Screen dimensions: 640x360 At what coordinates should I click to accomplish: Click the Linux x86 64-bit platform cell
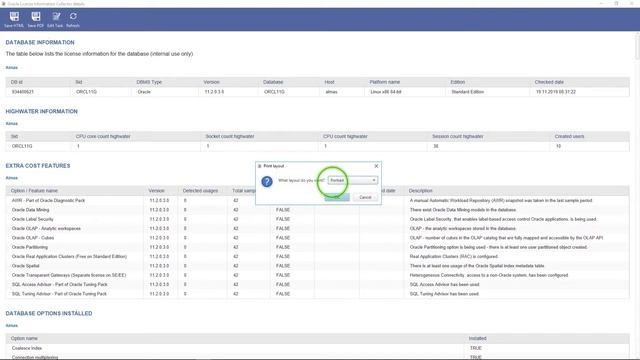(386, 92)
